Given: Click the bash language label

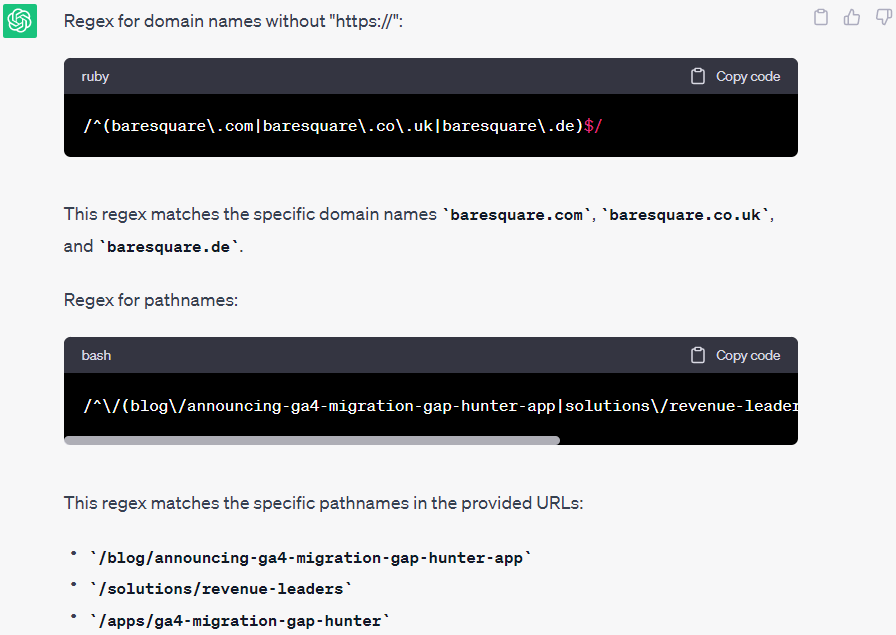Looking at the screenshot, I should tap(96, 354).
